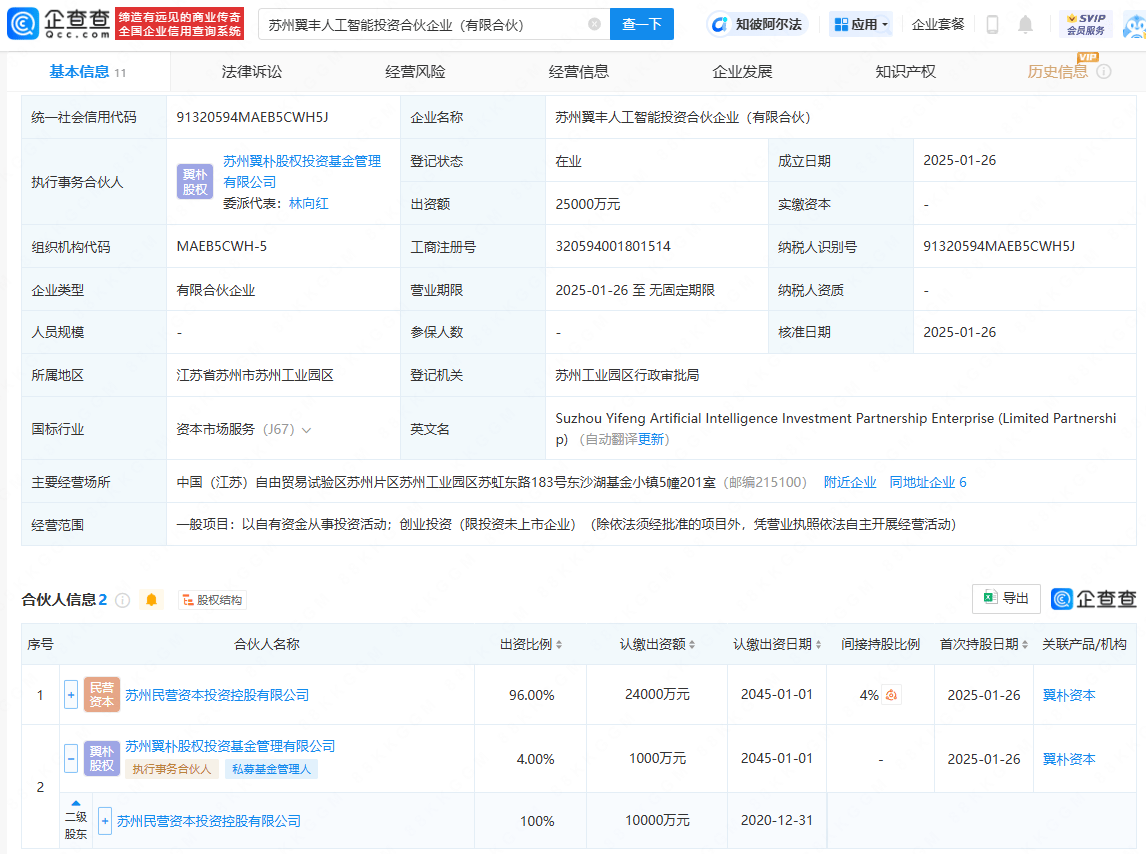
Task: Switch to the 知识产权 tab
Action: [906, 72]
